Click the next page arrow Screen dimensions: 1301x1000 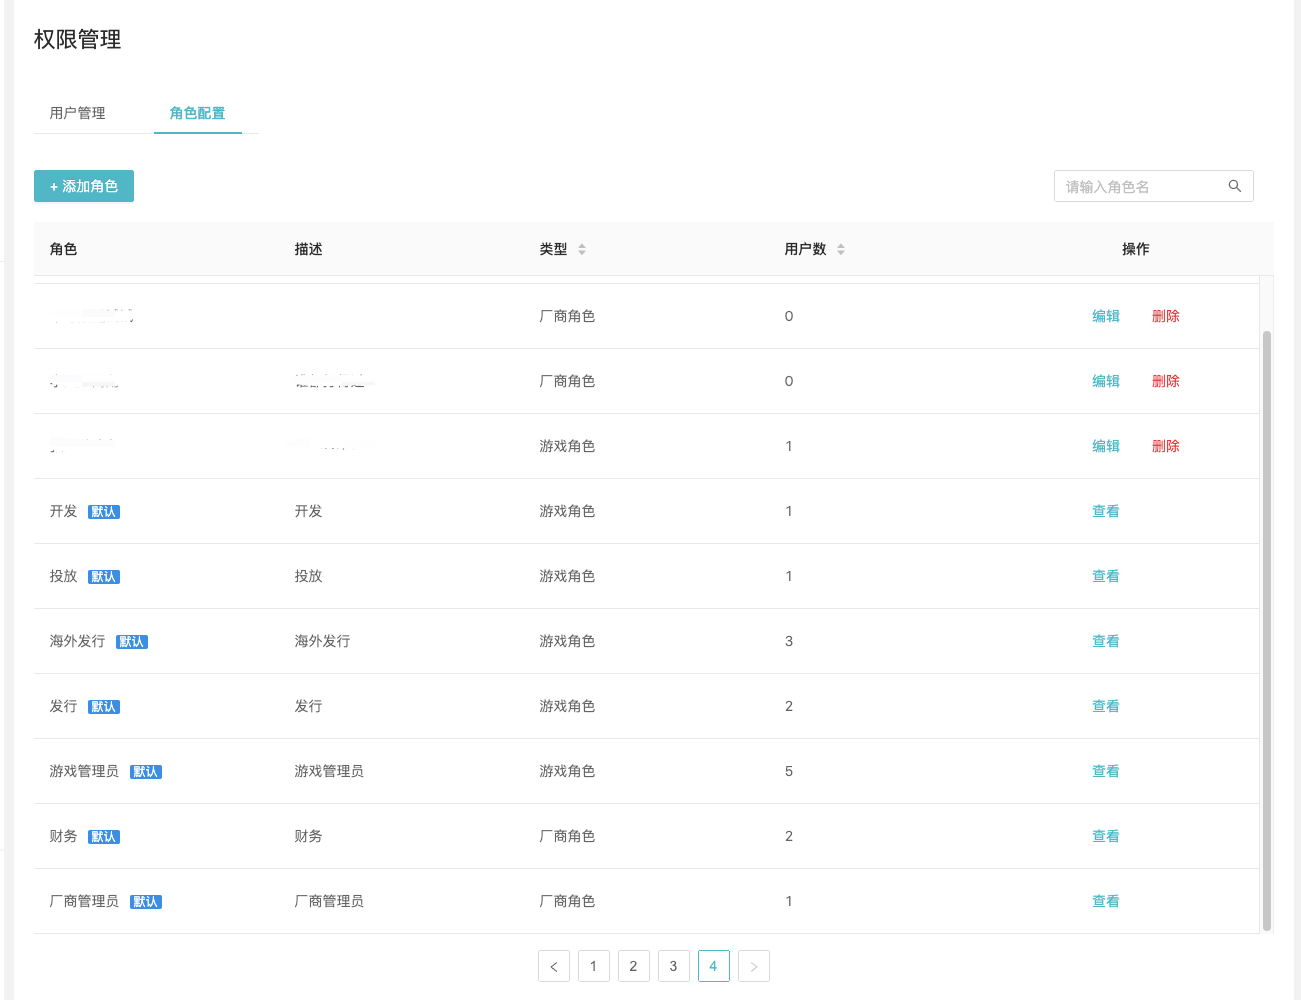pyautogui.click(x=754, y=966)
